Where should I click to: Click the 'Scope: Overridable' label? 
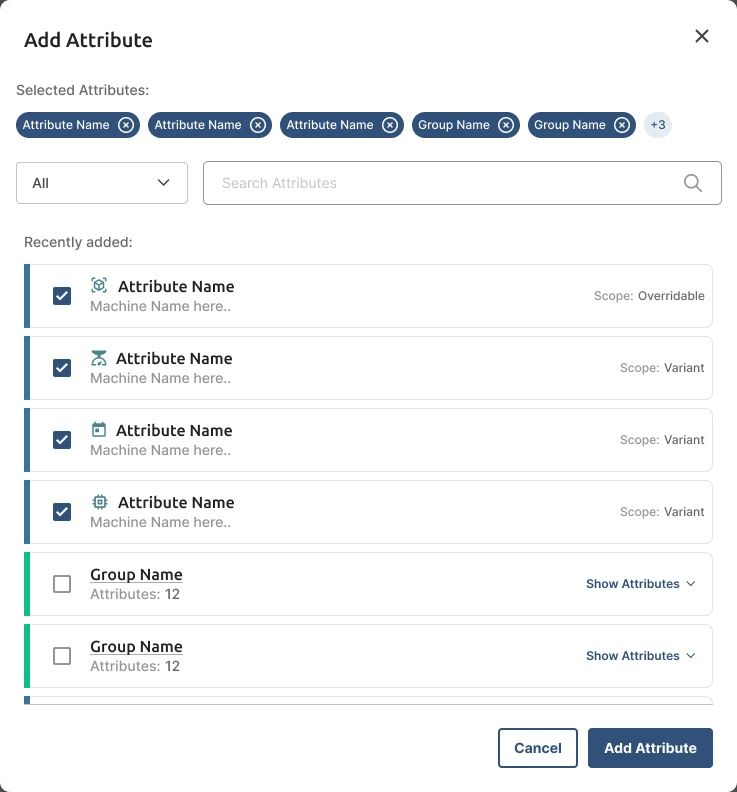649,296
